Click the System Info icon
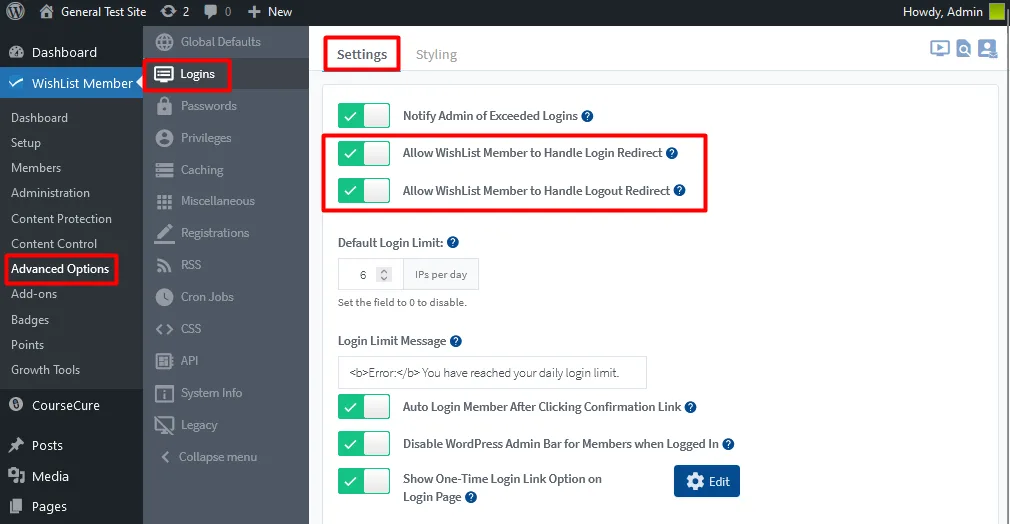The width and height of the screenshot is (1010, 524). coord(164,393)
